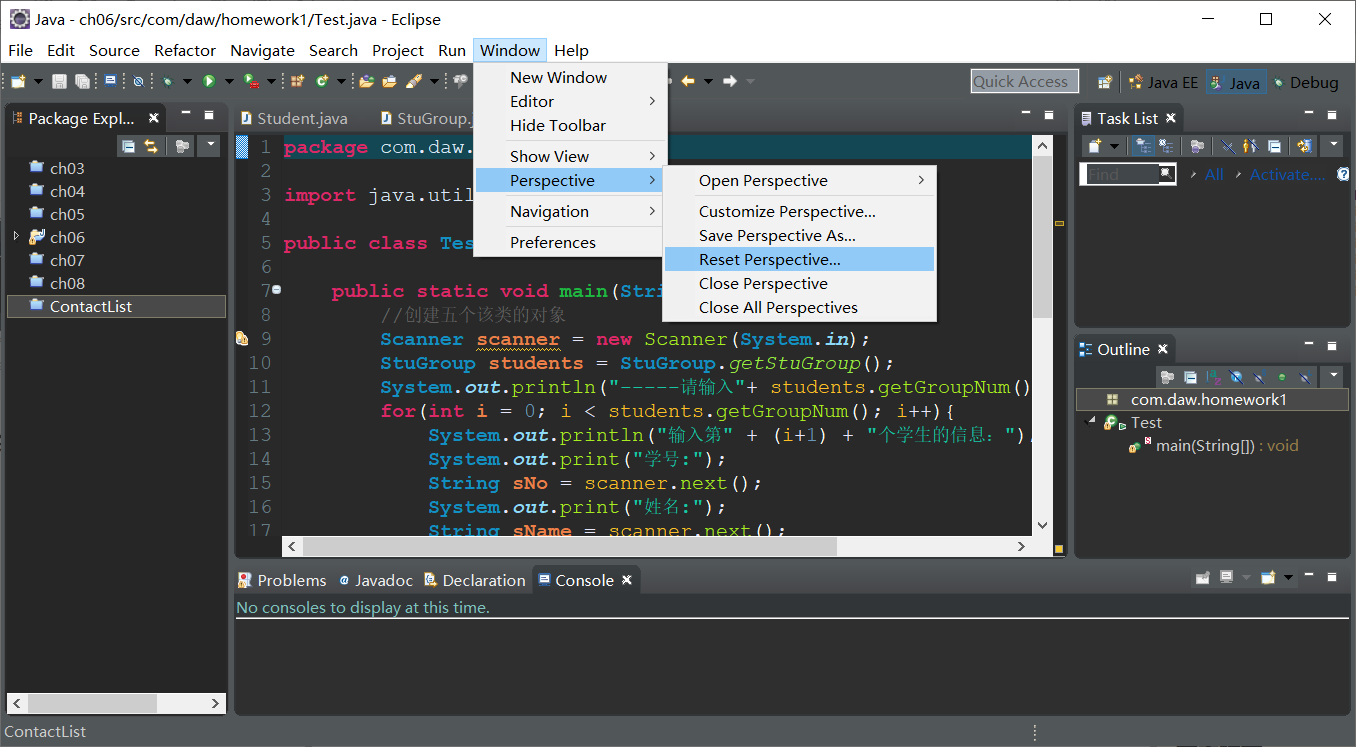
Task: Click the New Task icon in Task List
Action: tap(1095, 146)
